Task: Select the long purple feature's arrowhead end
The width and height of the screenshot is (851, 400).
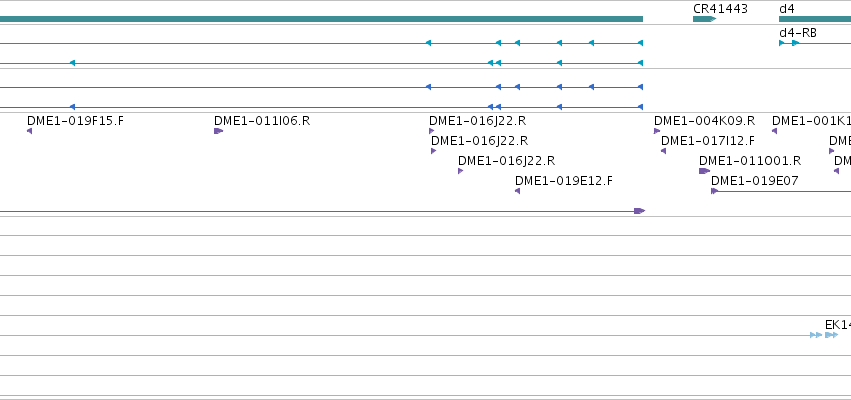Action: 639,211
